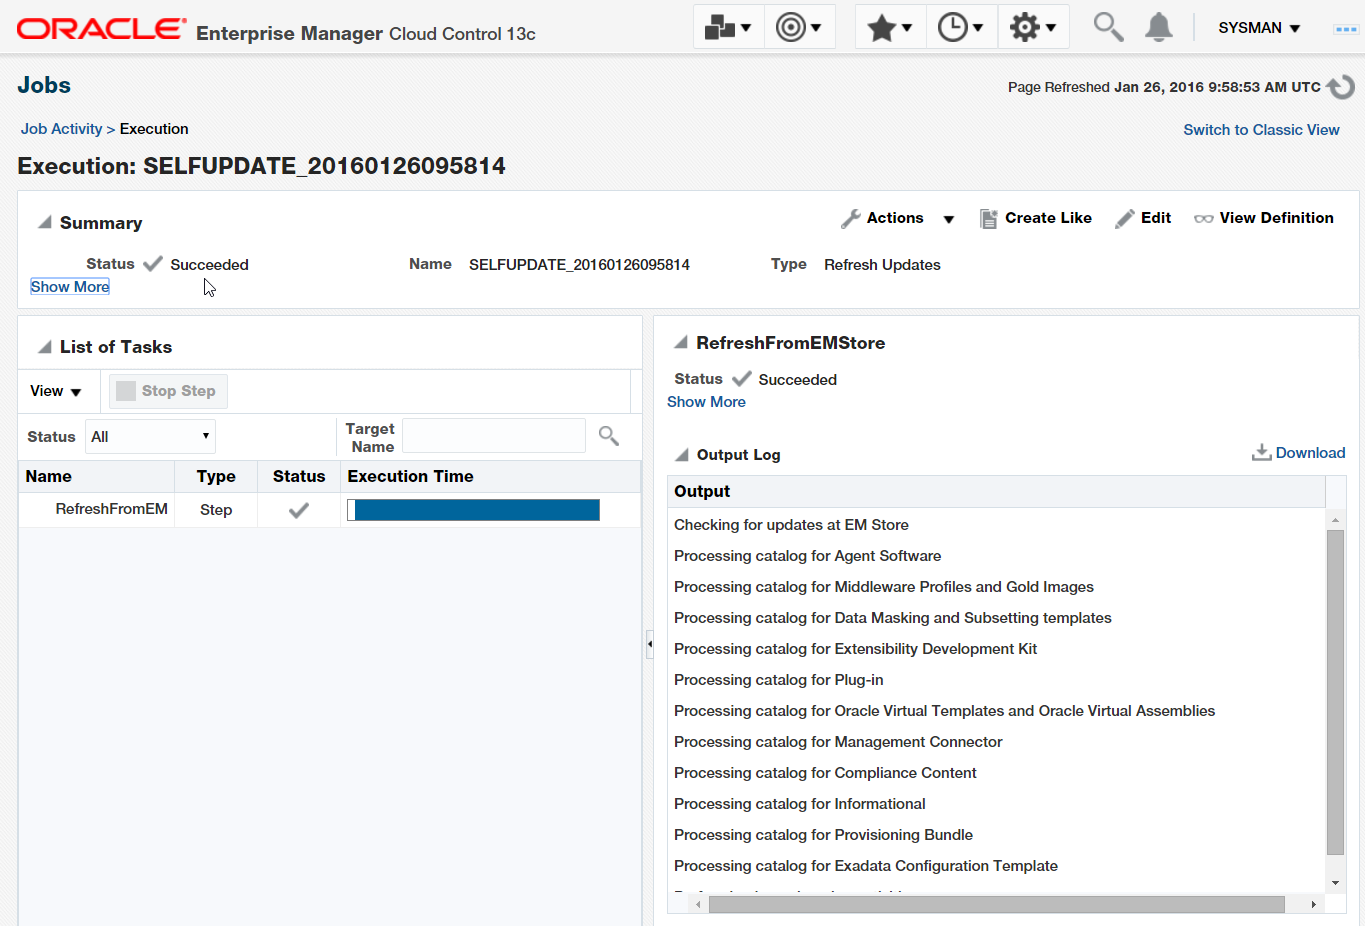Select 'Processing catalog for Plug-in' line
Screen dimensions: 1365x926
(x=778, y=680)
